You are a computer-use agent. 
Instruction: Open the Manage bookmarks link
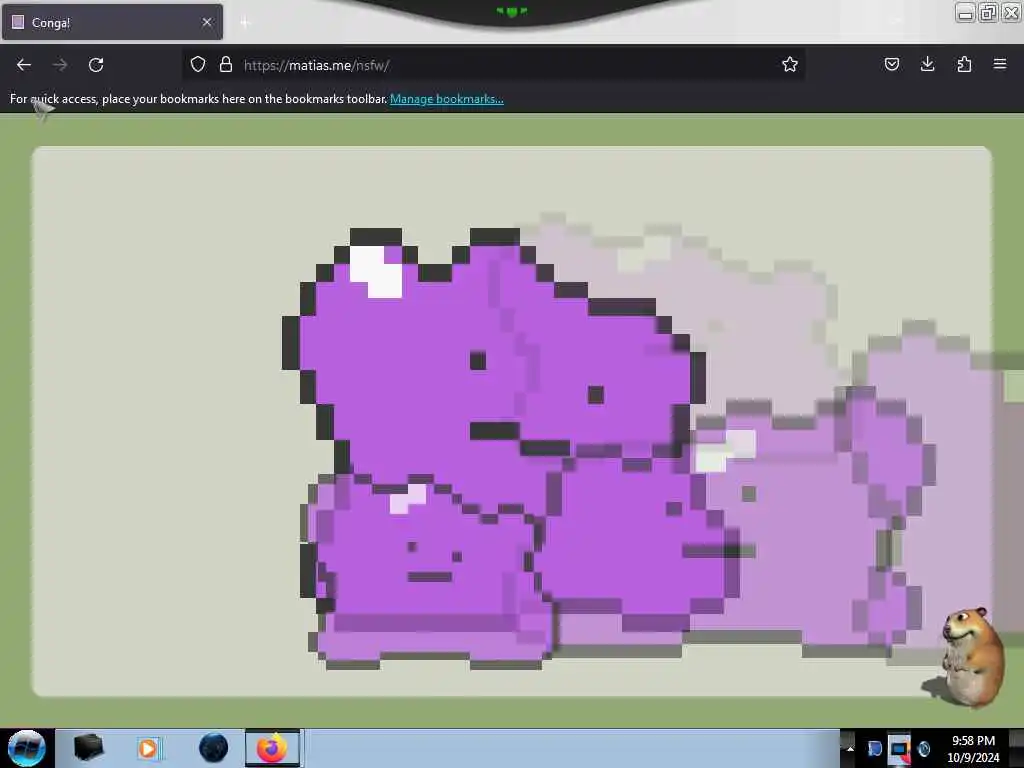click(x=447, y=99)
